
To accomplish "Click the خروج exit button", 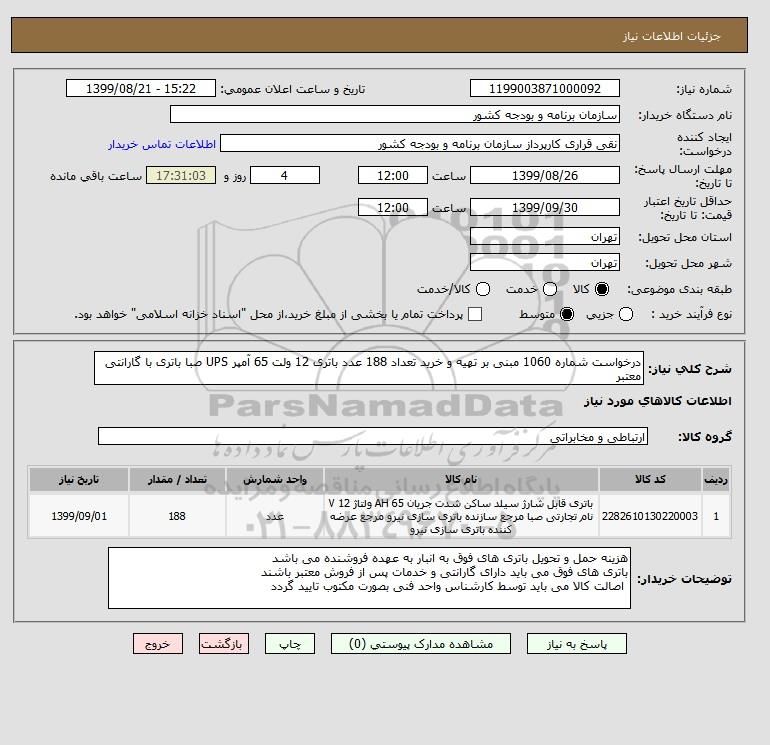I will pos(158,643).
